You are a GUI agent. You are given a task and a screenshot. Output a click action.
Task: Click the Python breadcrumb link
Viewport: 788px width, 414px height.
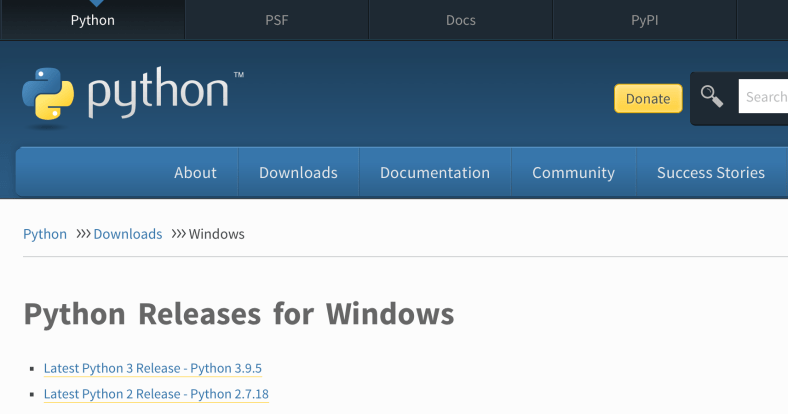click(45, 234)
